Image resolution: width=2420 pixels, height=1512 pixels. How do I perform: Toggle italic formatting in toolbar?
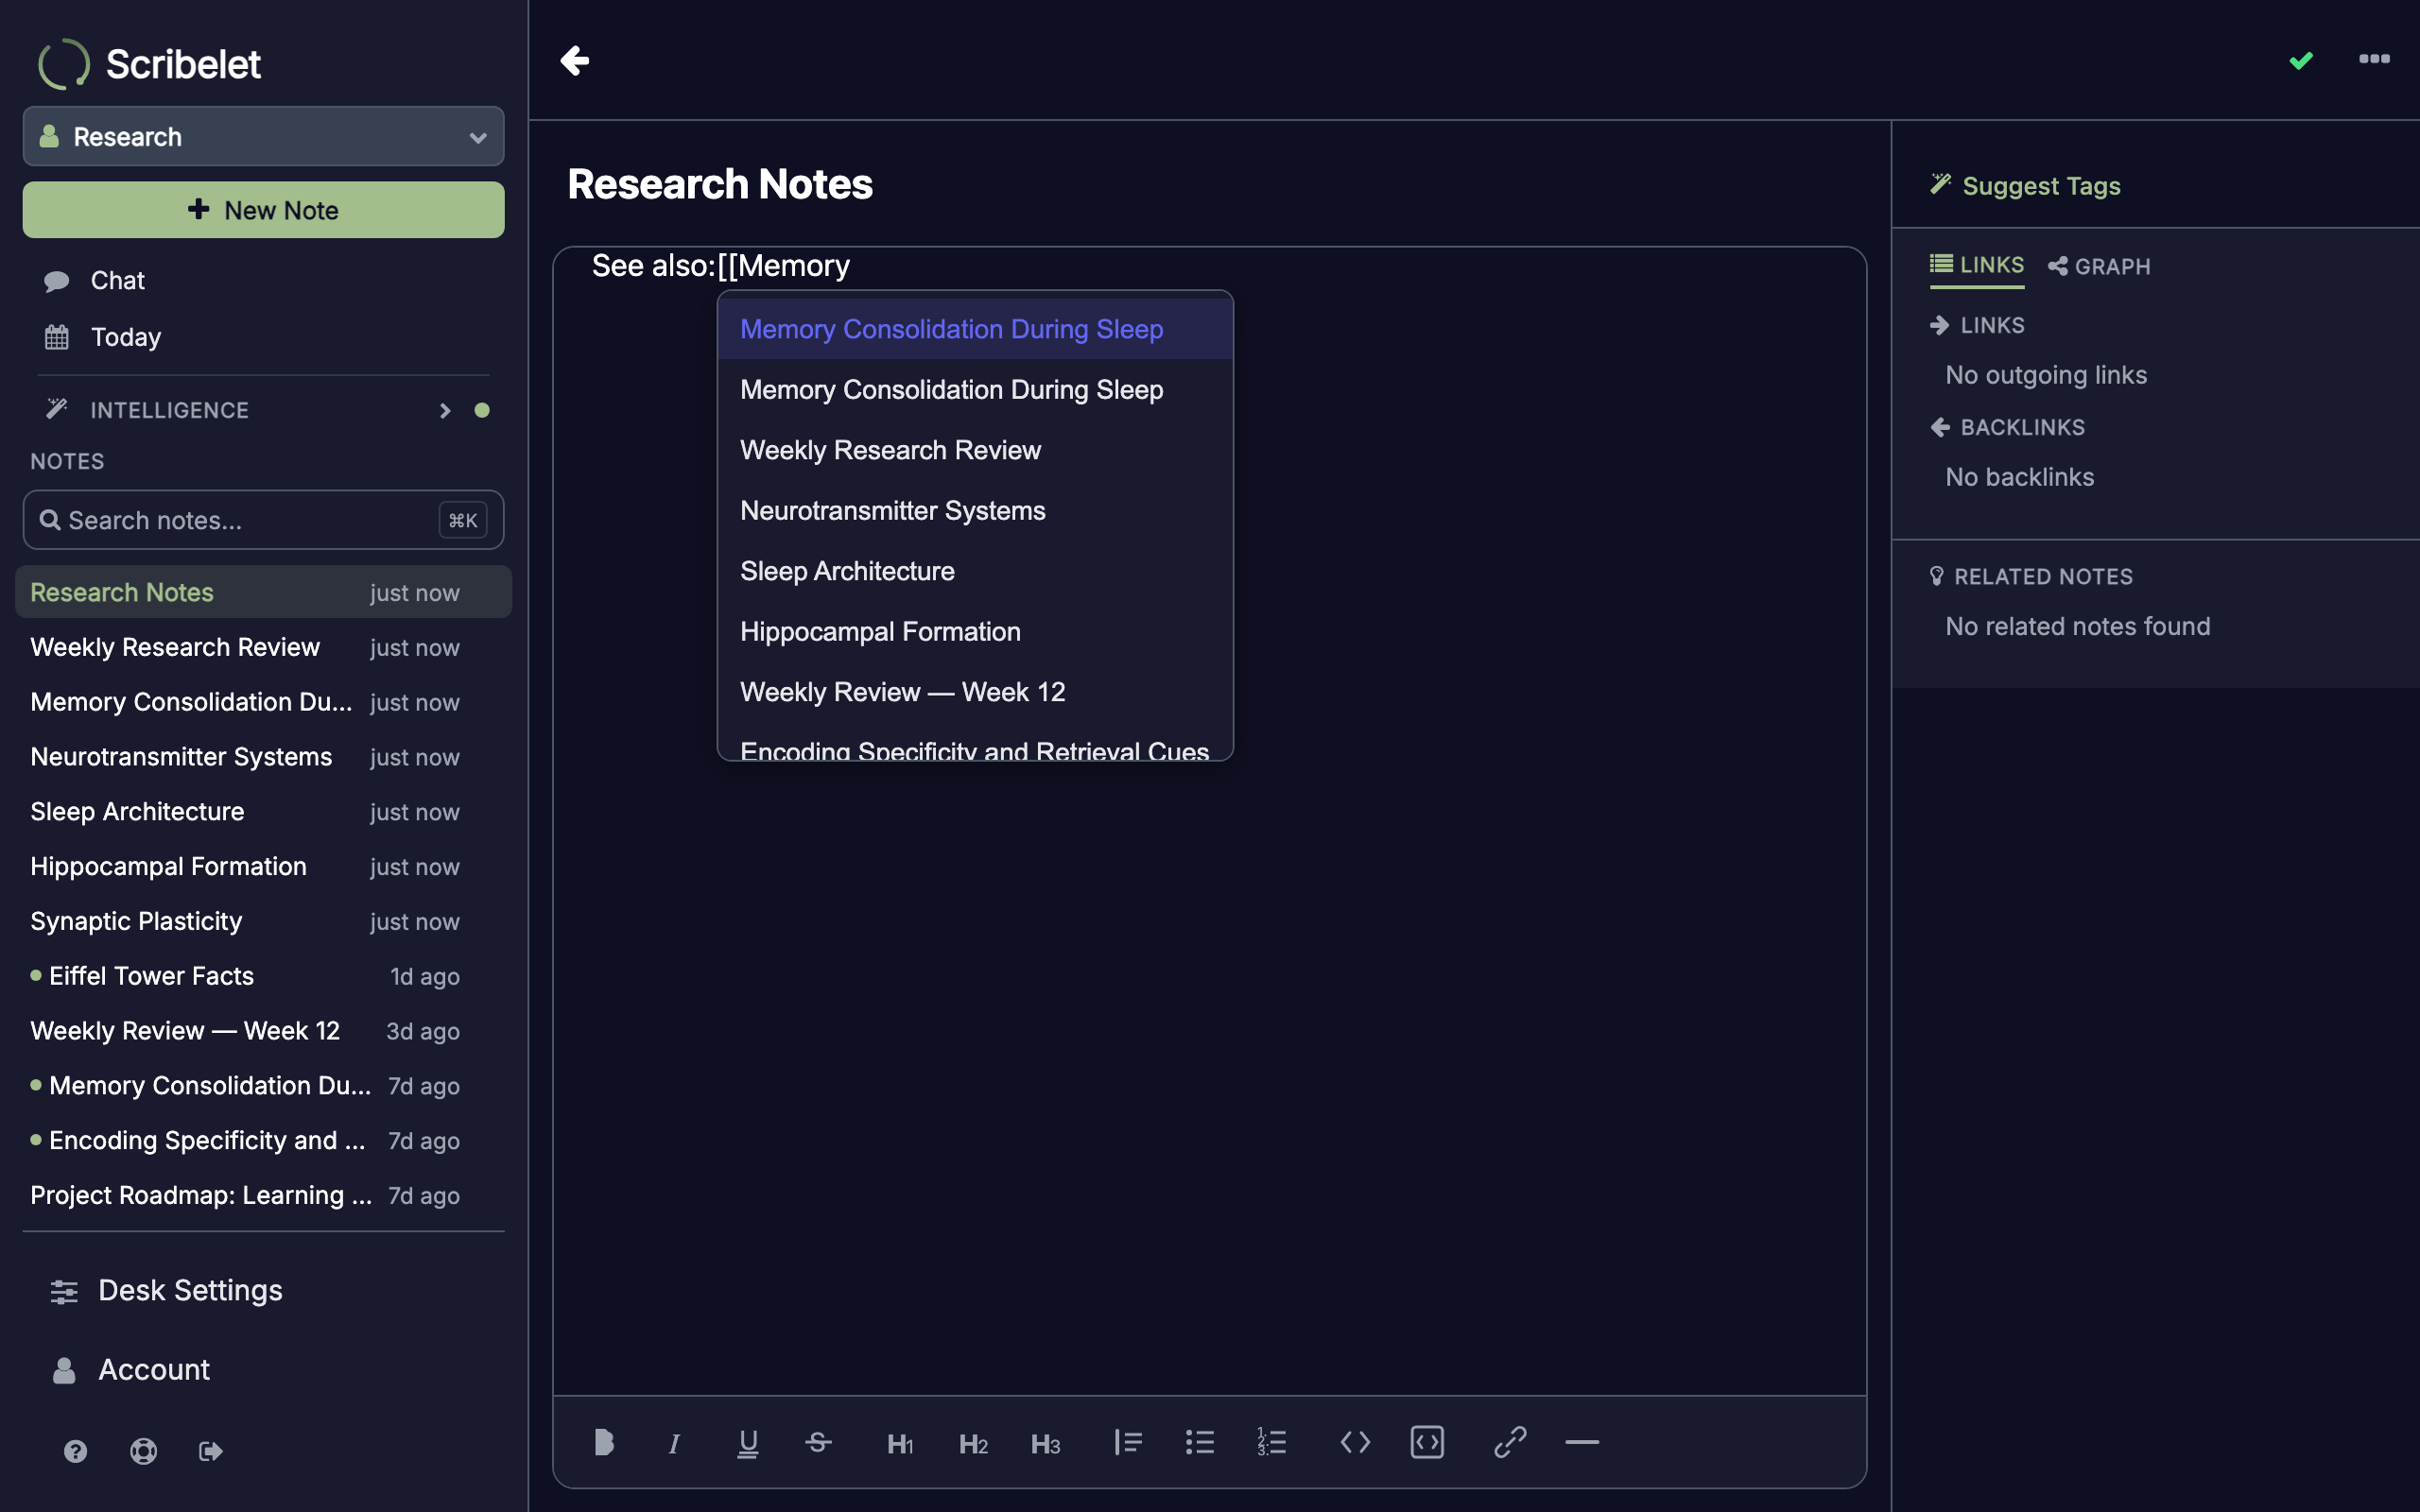pyautogui.click(x=674, y=1443)
